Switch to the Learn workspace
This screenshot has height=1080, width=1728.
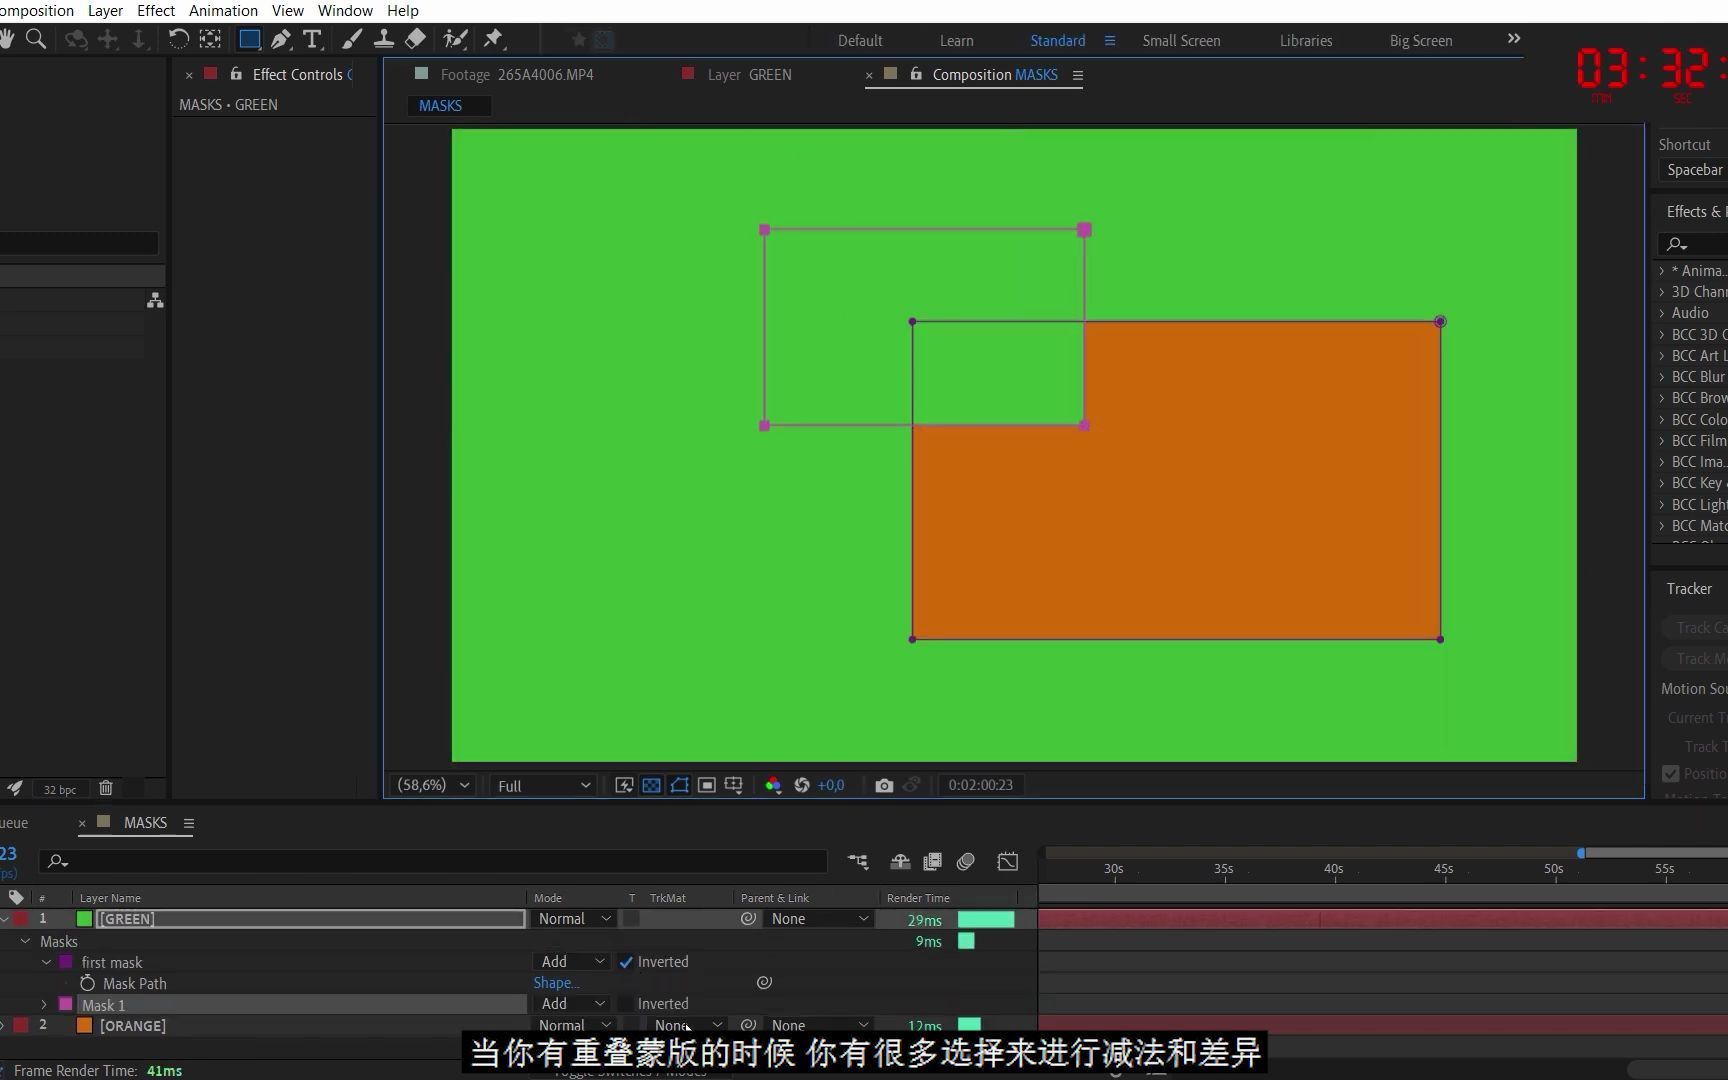click(x=956, y=41)
